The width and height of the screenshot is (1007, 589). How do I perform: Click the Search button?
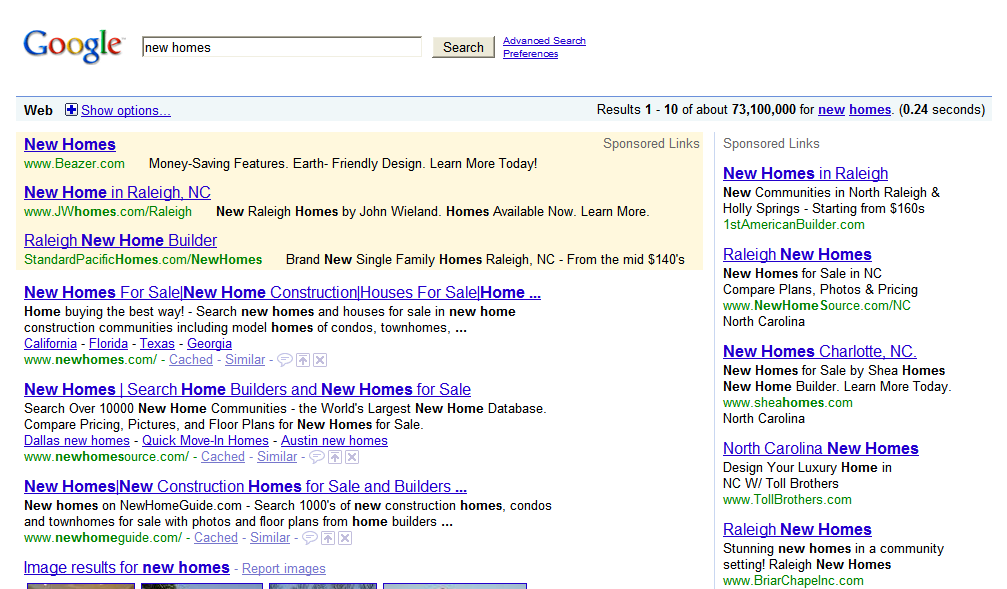(463, 47)
